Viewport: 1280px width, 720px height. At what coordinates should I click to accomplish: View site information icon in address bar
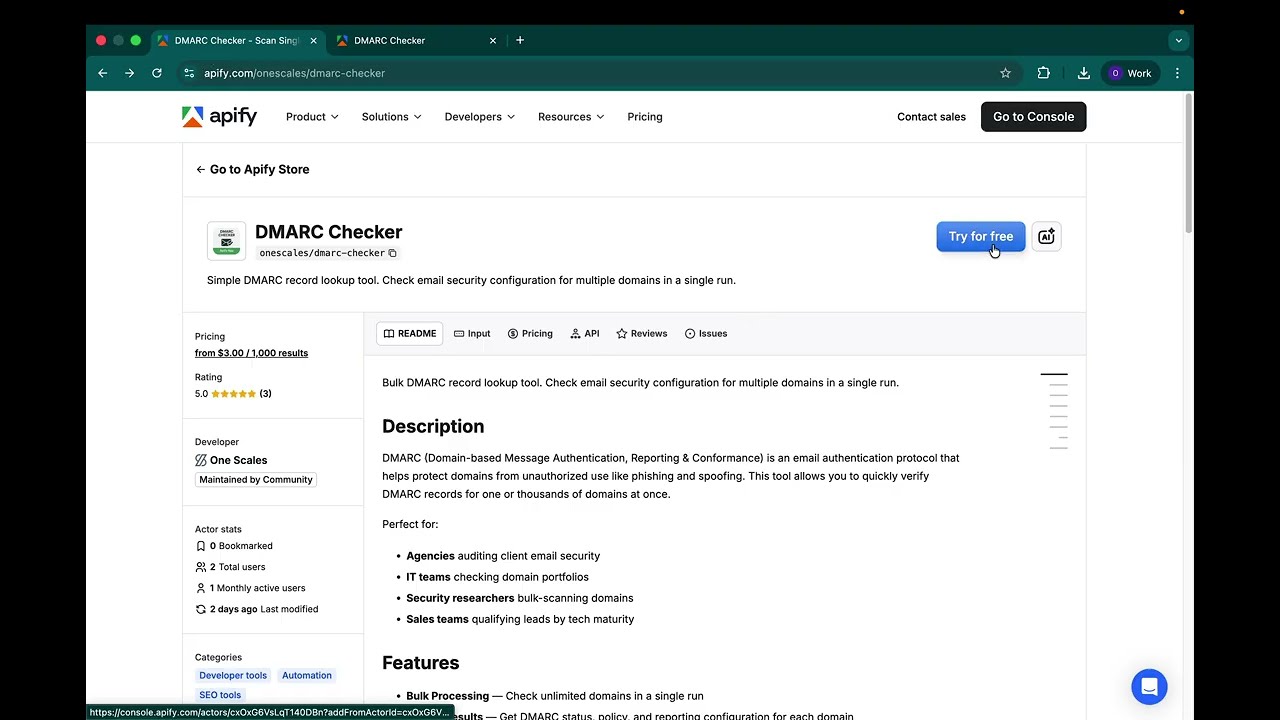(189, 73)
